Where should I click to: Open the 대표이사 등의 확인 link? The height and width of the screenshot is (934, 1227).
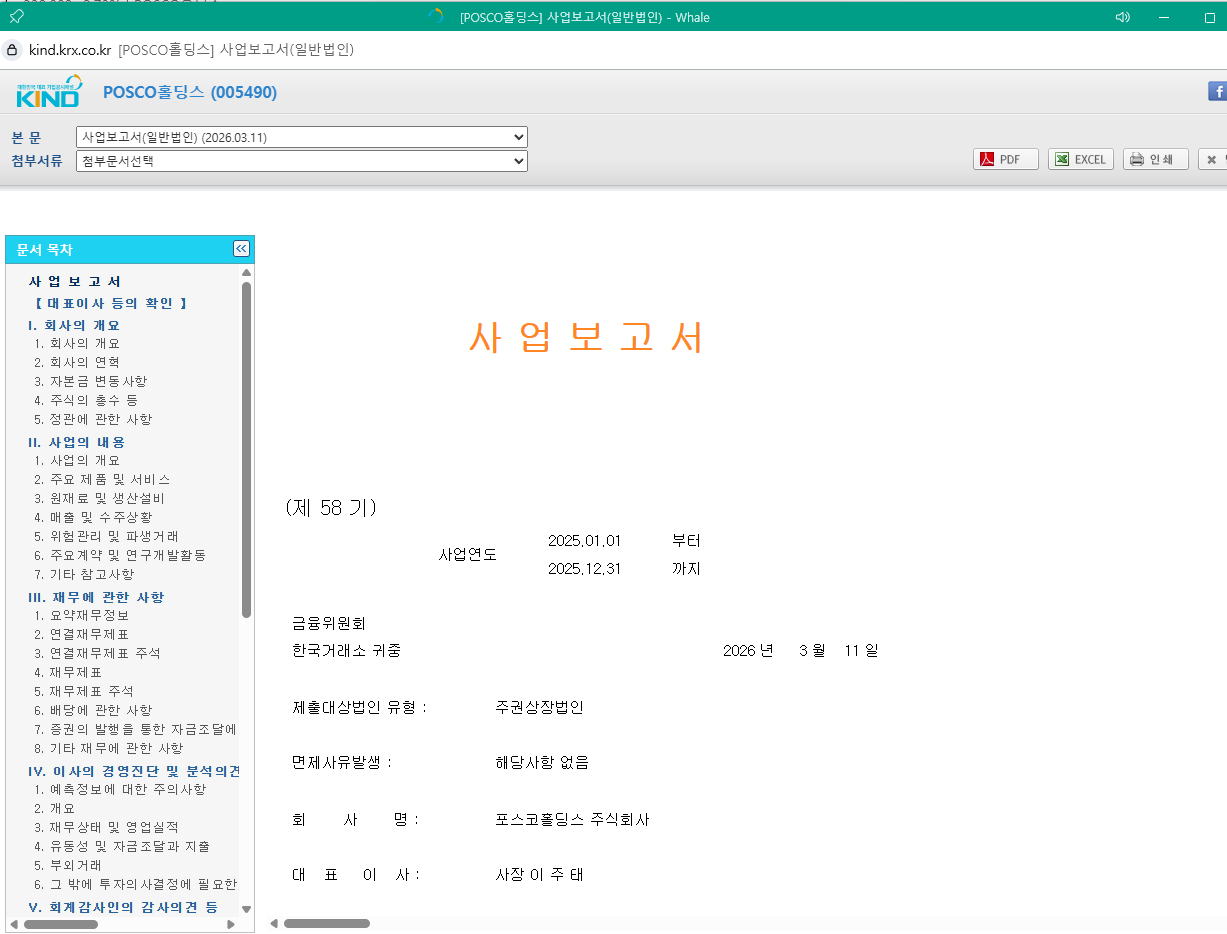[110, 305]
